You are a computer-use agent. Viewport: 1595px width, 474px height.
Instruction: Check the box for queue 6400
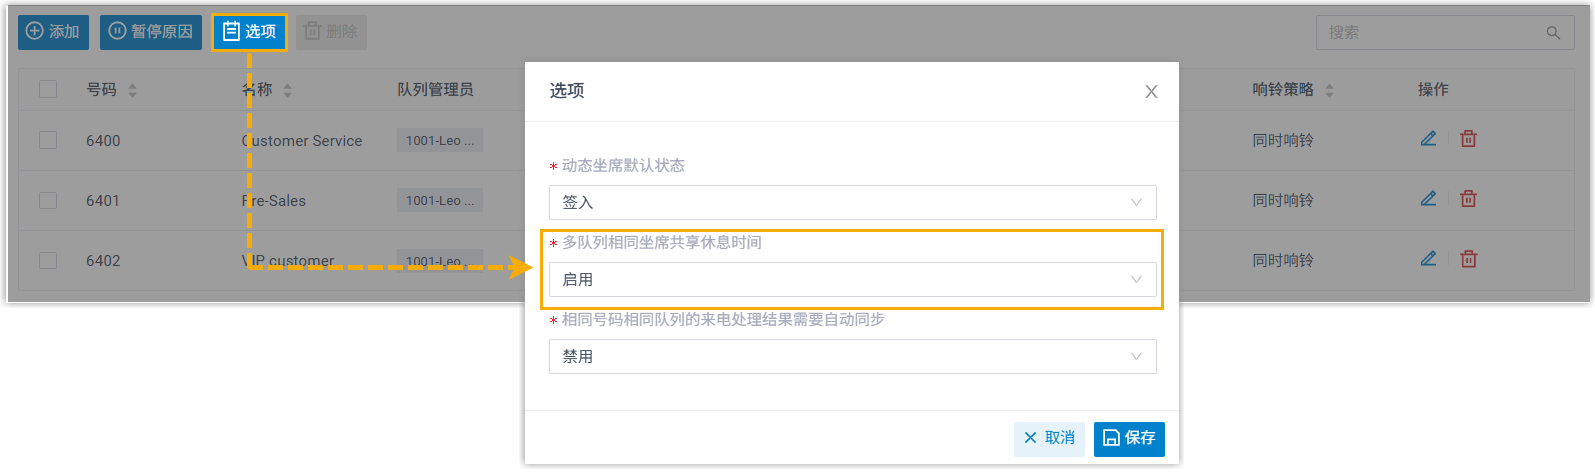(x=48, y=140)
